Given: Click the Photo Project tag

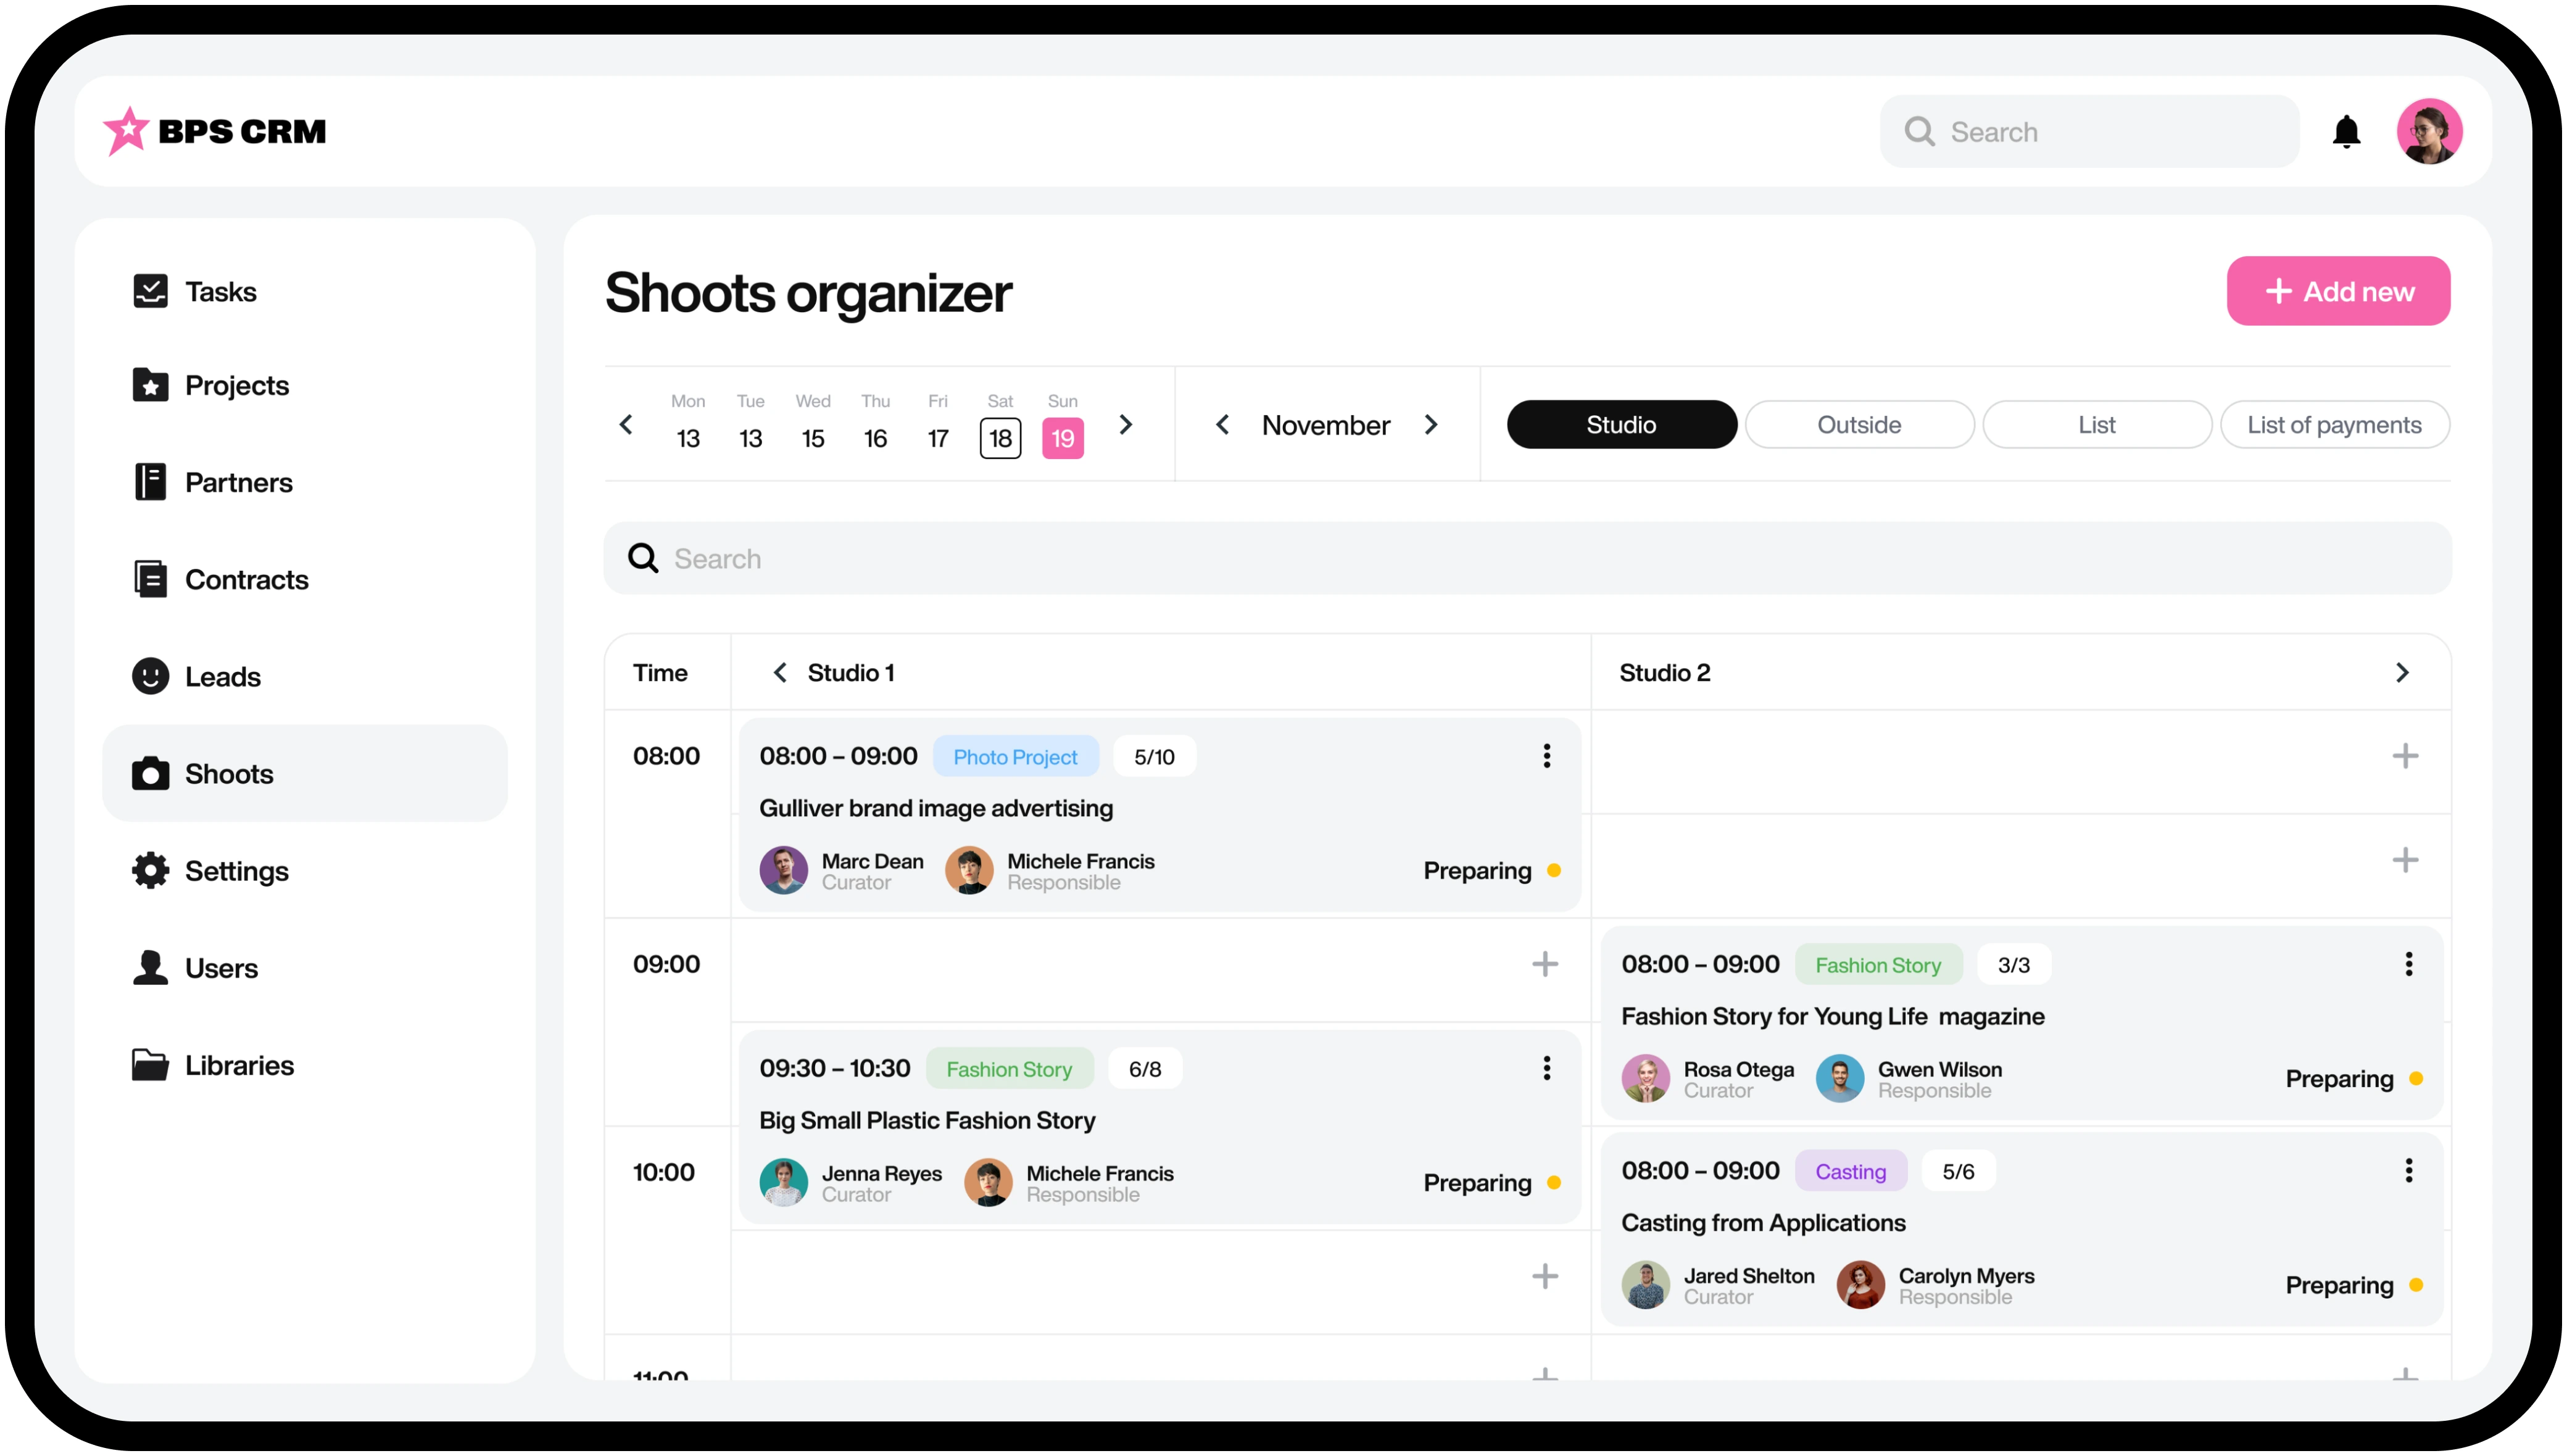Looking at the screenshot, I should click(1015, 756).
